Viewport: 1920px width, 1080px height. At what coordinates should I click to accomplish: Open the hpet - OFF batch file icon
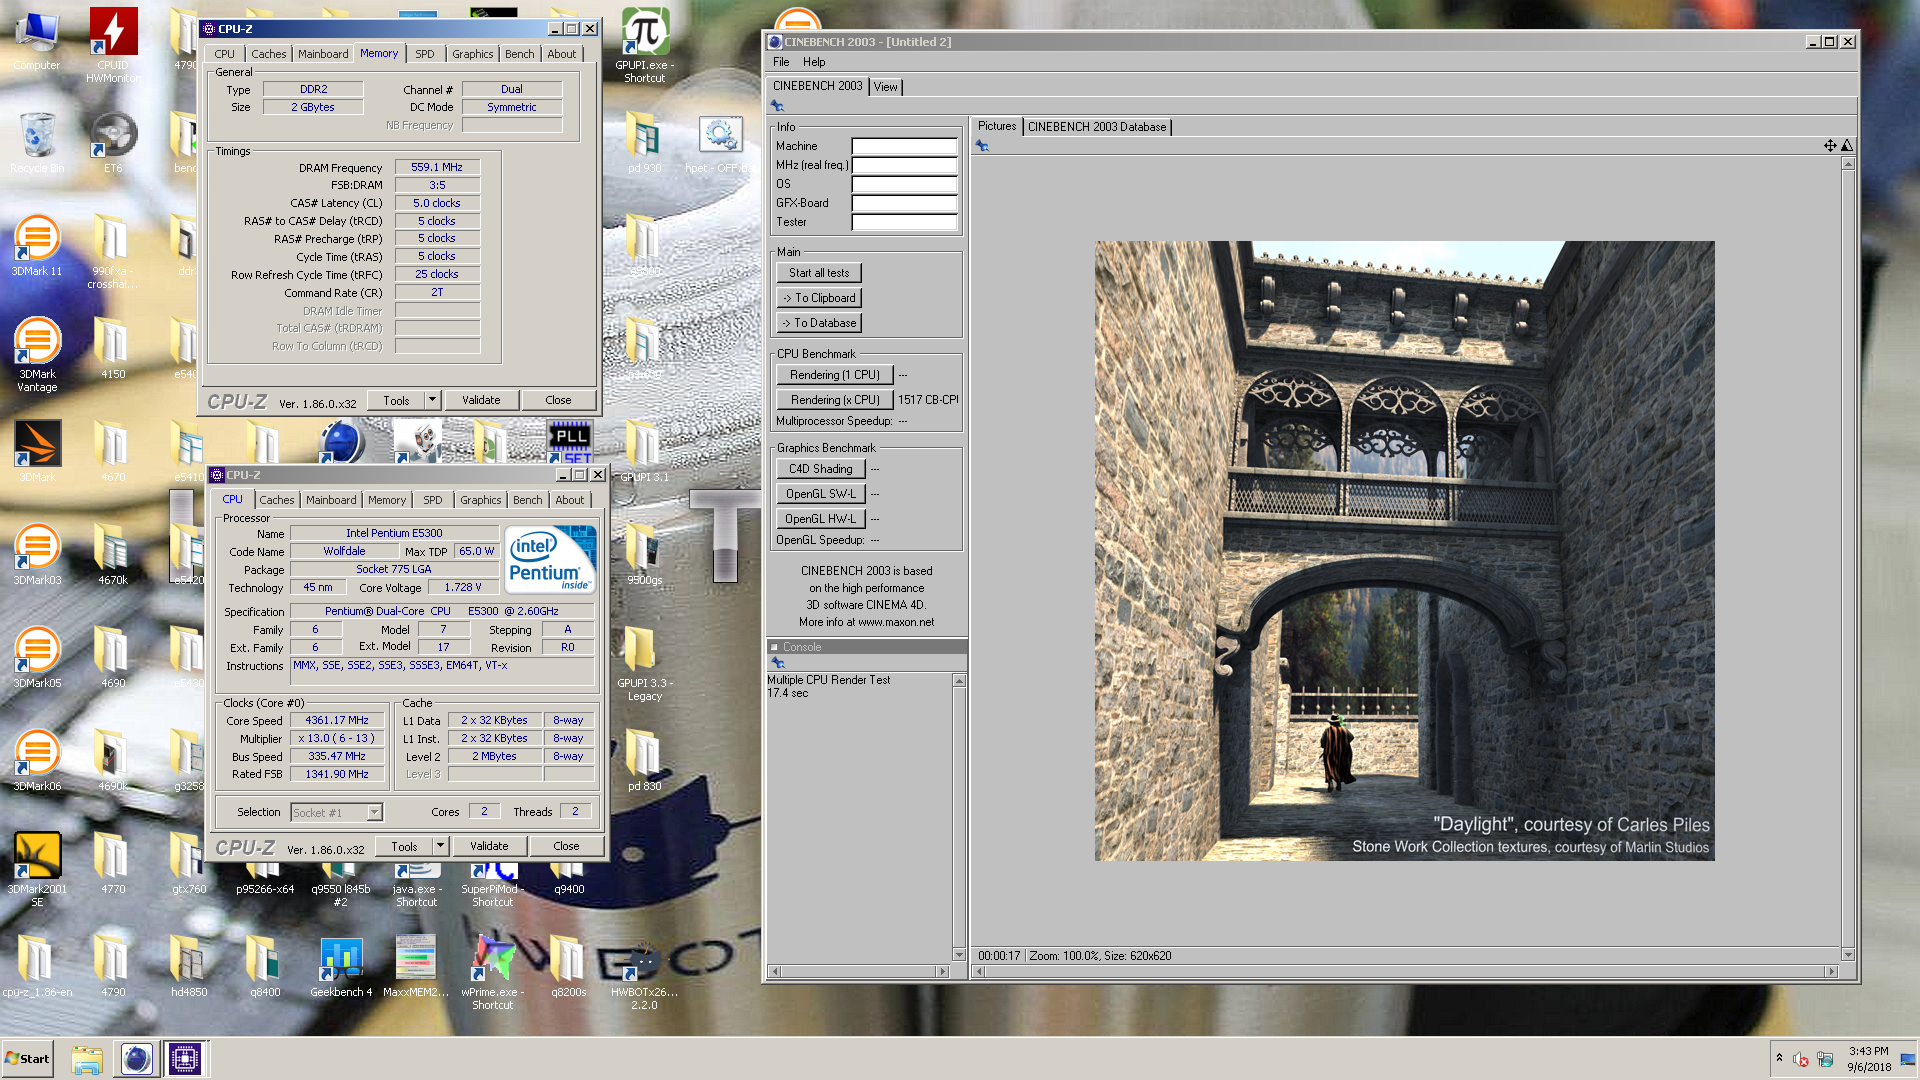[720, 142]
